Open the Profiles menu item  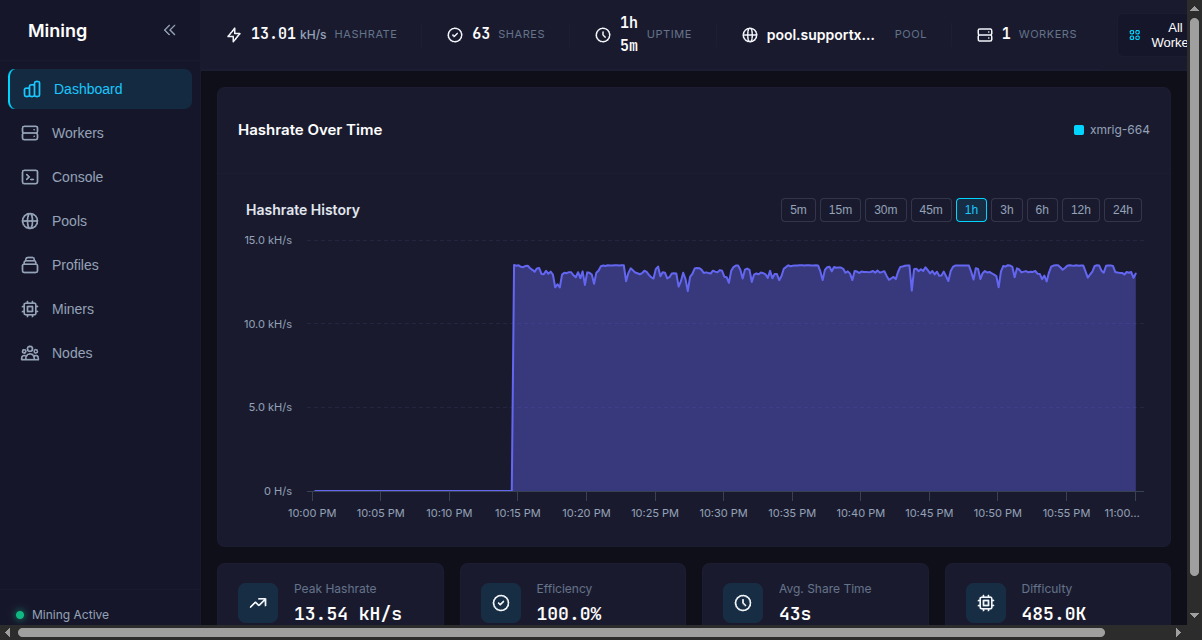tap(75, 265)
